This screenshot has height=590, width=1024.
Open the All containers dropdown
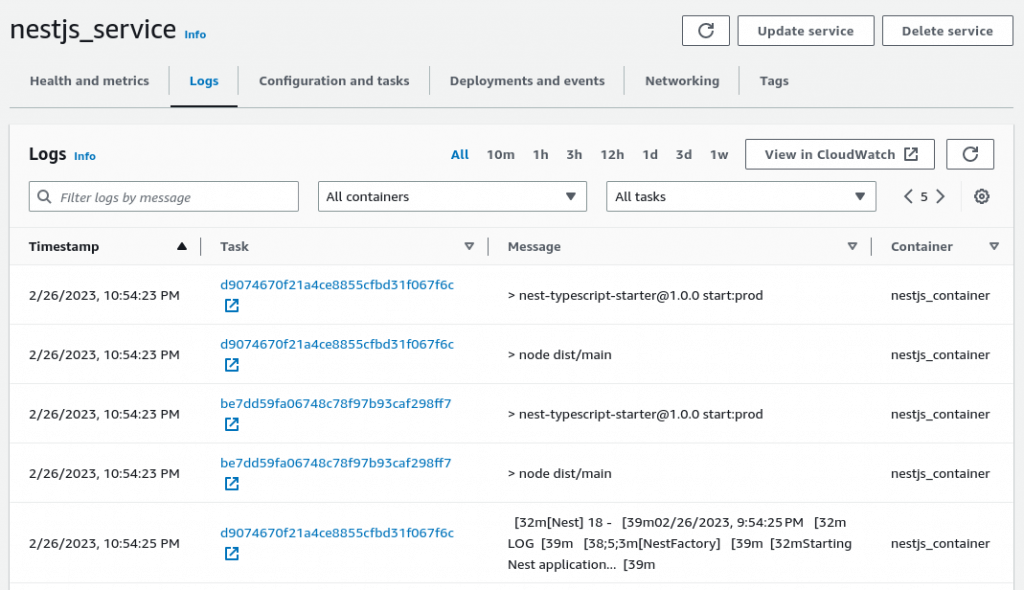(x=452, y=196)
